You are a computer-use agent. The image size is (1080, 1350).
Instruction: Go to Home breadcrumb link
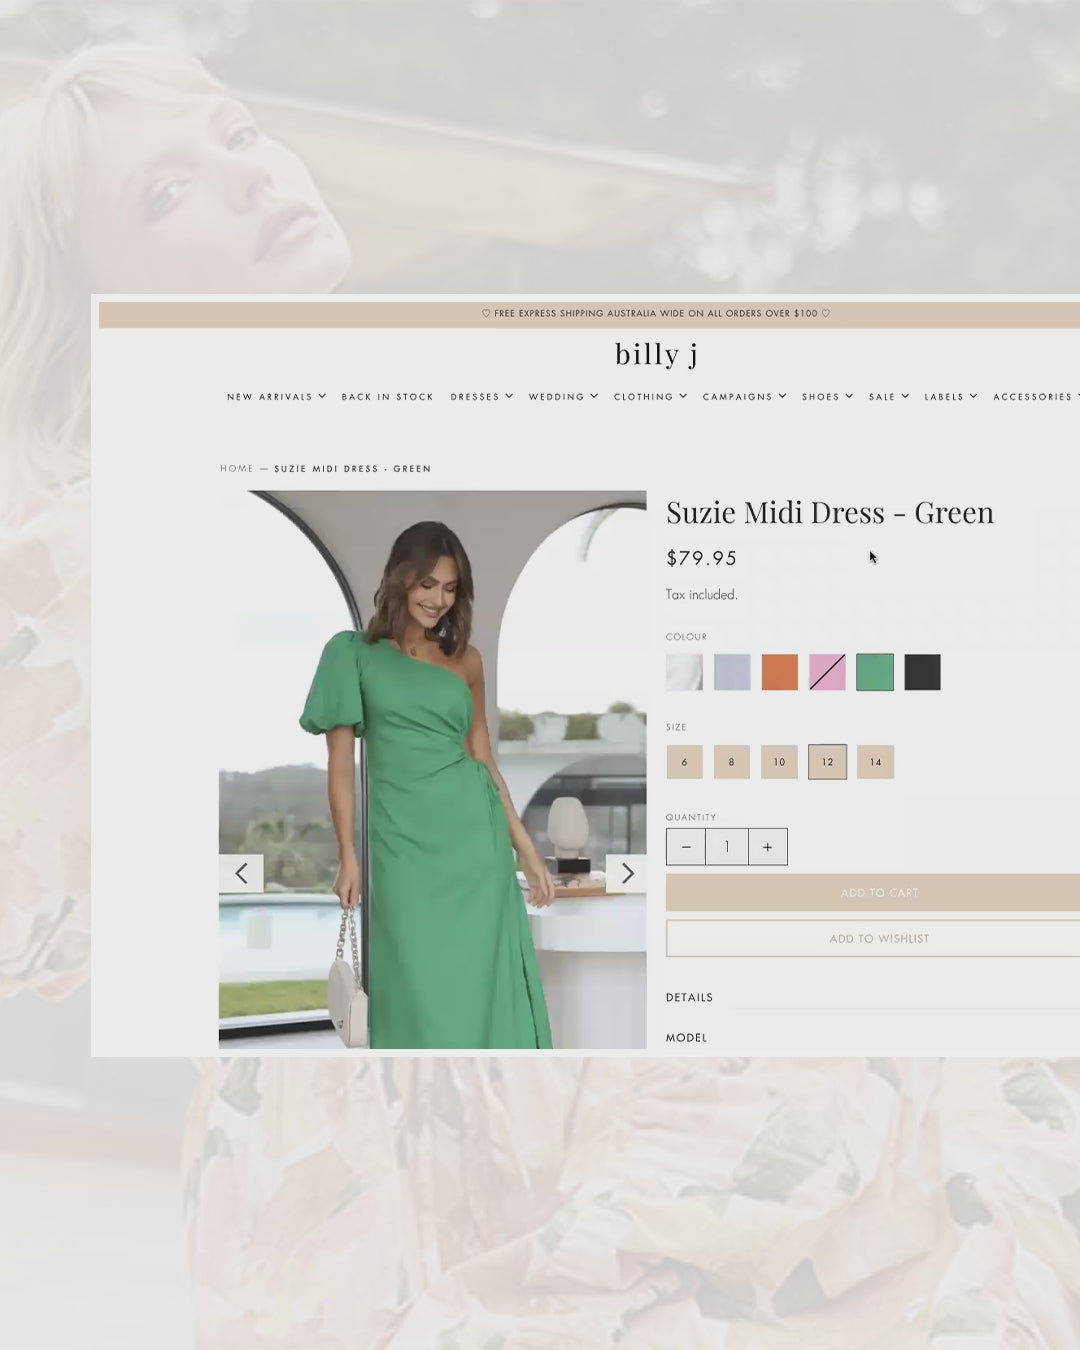(237, 469)
